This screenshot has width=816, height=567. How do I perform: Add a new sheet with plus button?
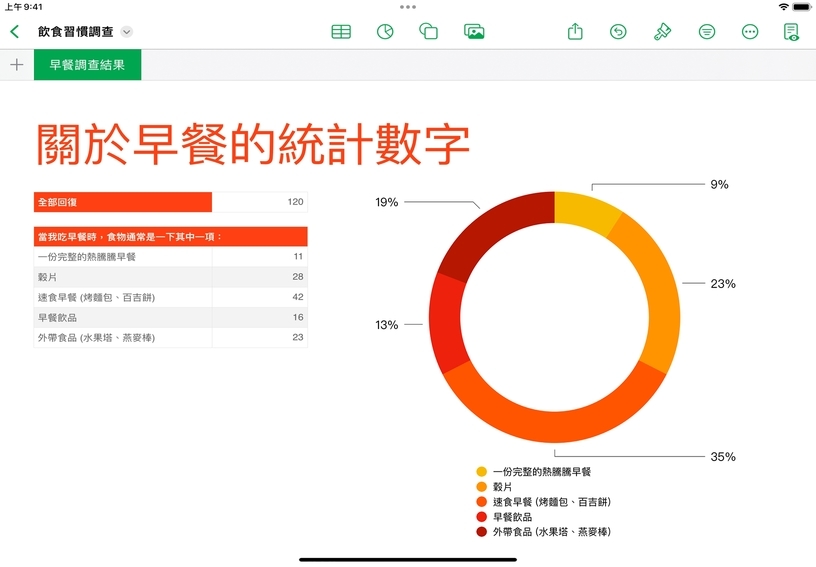(x=16, y=65)
